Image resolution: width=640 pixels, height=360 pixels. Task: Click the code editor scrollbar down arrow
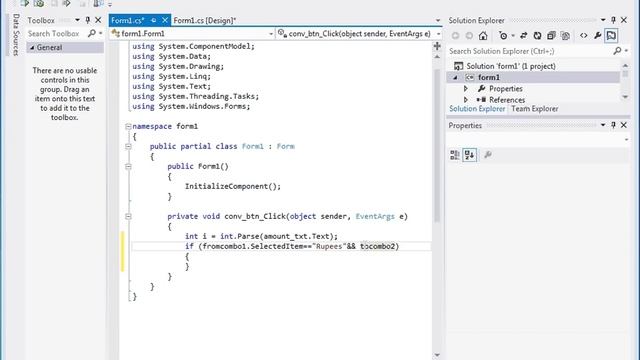coord(437,355)
